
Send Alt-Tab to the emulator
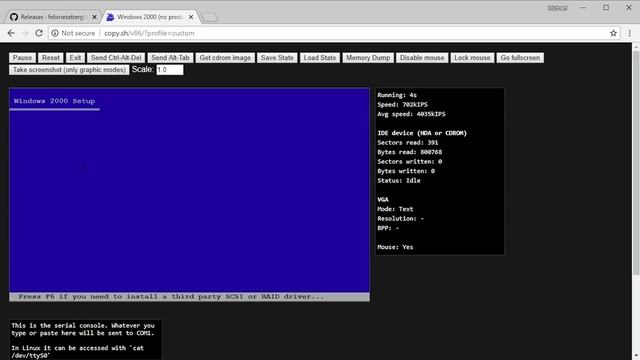[170, 58]
